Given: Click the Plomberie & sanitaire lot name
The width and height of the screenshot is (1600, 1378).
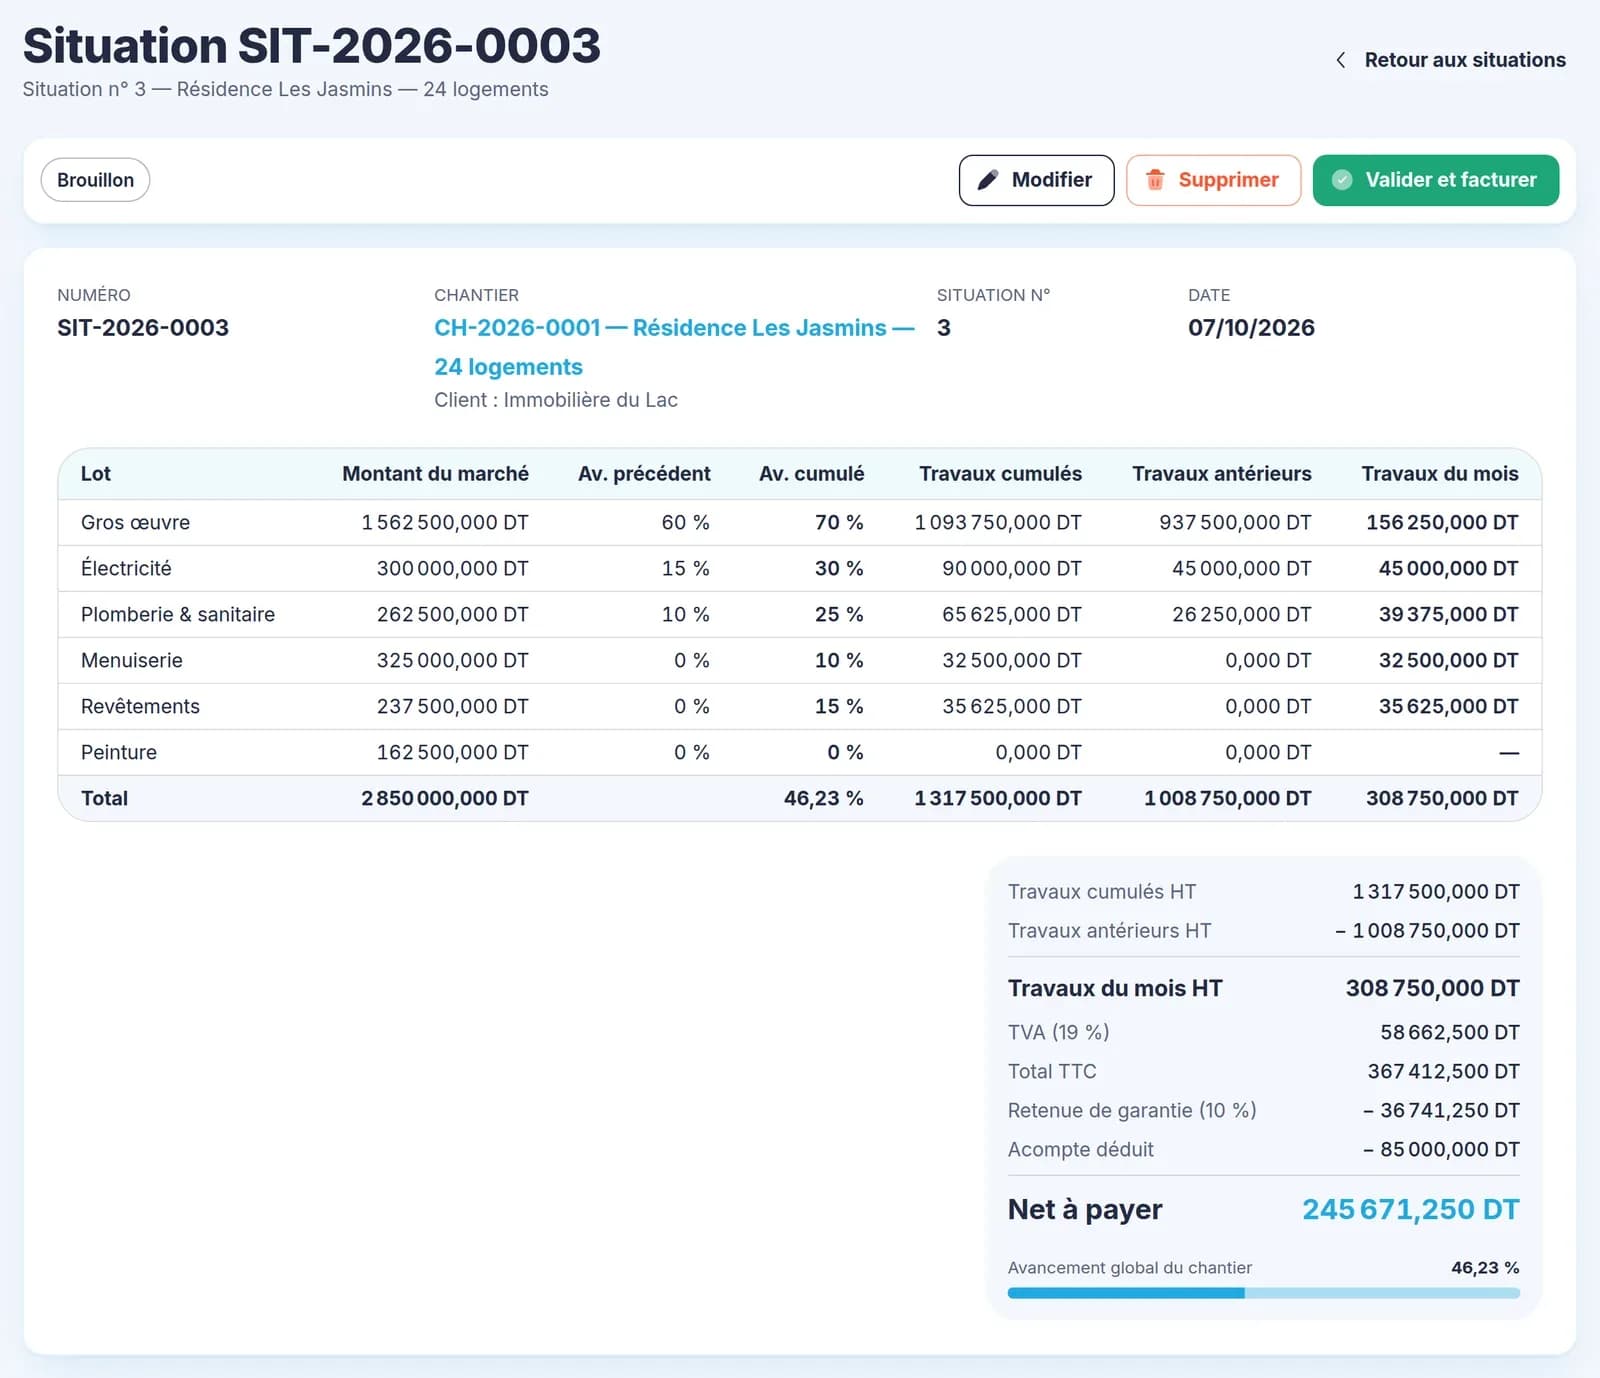Looking at the screenshot, I should (x=178, y=614).
